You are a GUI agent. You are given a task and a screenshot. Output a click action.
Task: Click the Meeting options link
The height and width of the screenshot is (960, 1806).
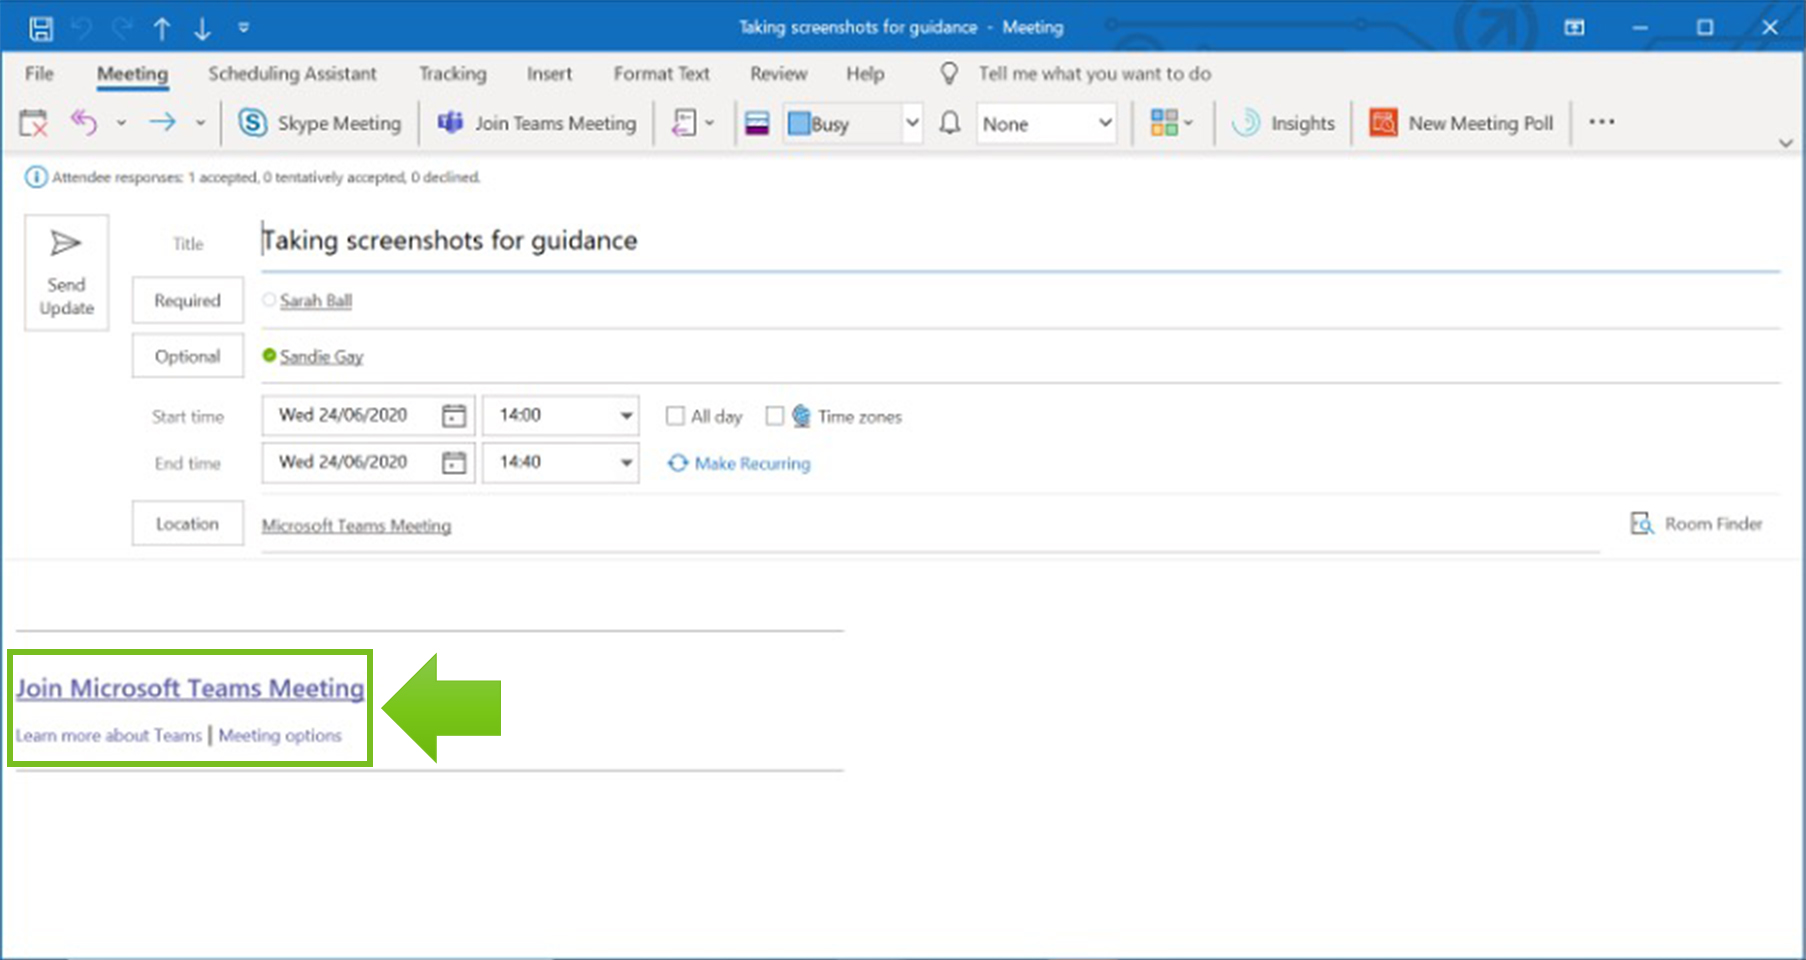point(280,735)
